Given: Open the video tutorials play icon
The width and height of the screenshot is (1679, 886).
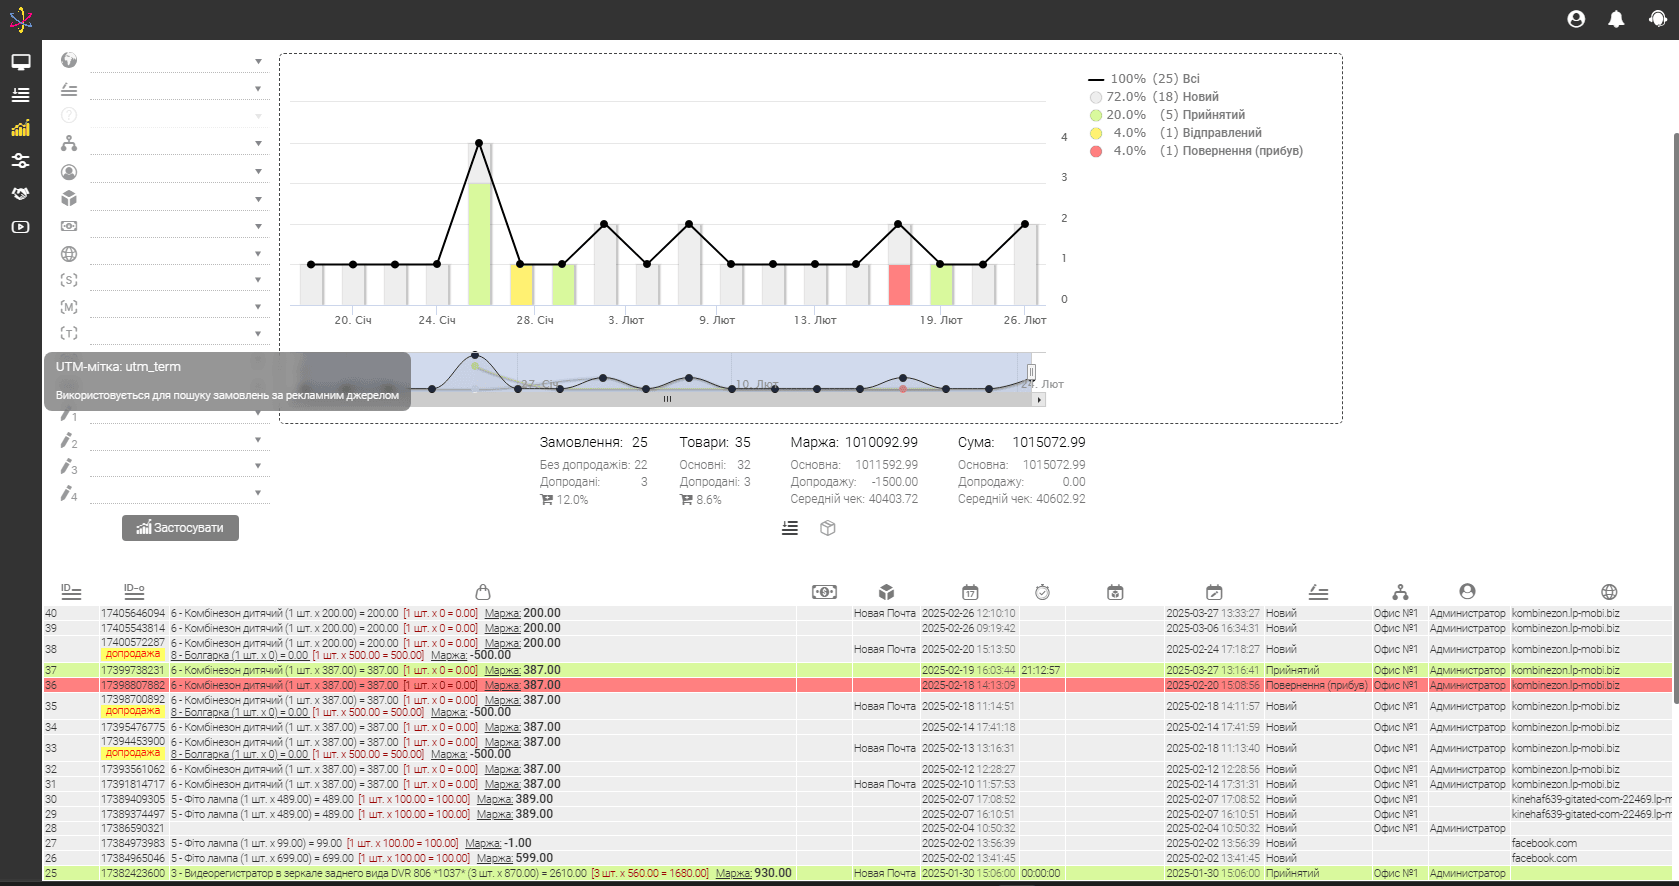Looking at the screenshot, I should point(21,227).
